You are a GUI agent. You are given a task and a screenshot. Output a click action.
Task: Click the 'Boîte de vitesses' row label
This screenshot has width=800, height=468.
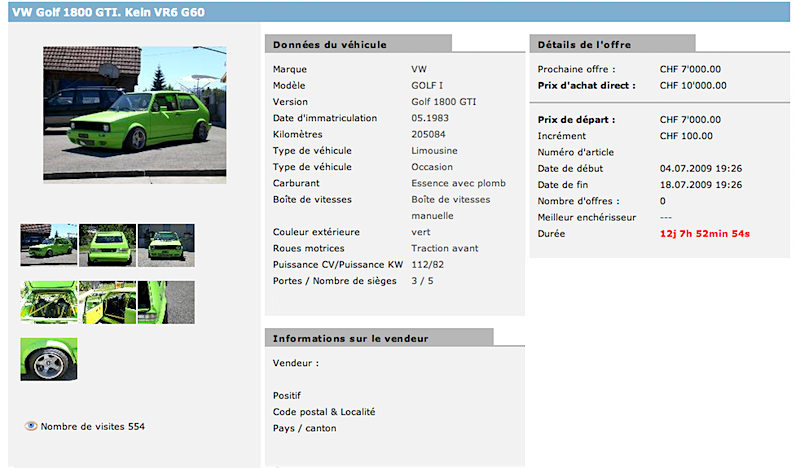coord(312,200)
